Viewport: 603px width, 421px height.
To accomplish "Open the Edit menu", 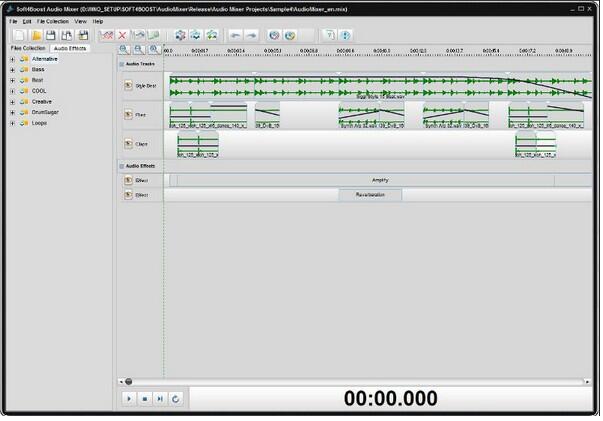I will 27,22.
